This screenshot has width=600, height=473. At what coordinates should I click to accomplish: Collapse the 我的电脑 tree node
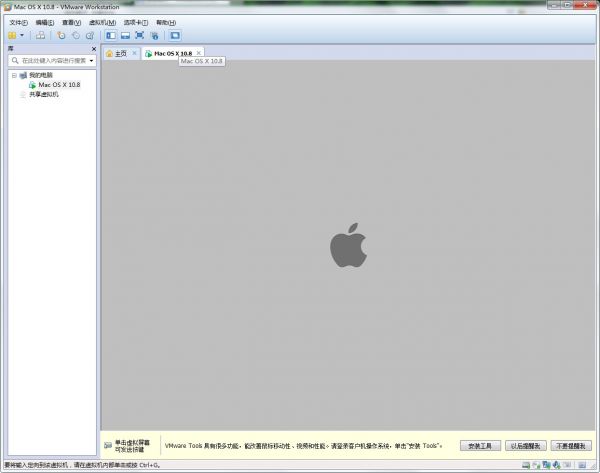coord(14,75)
